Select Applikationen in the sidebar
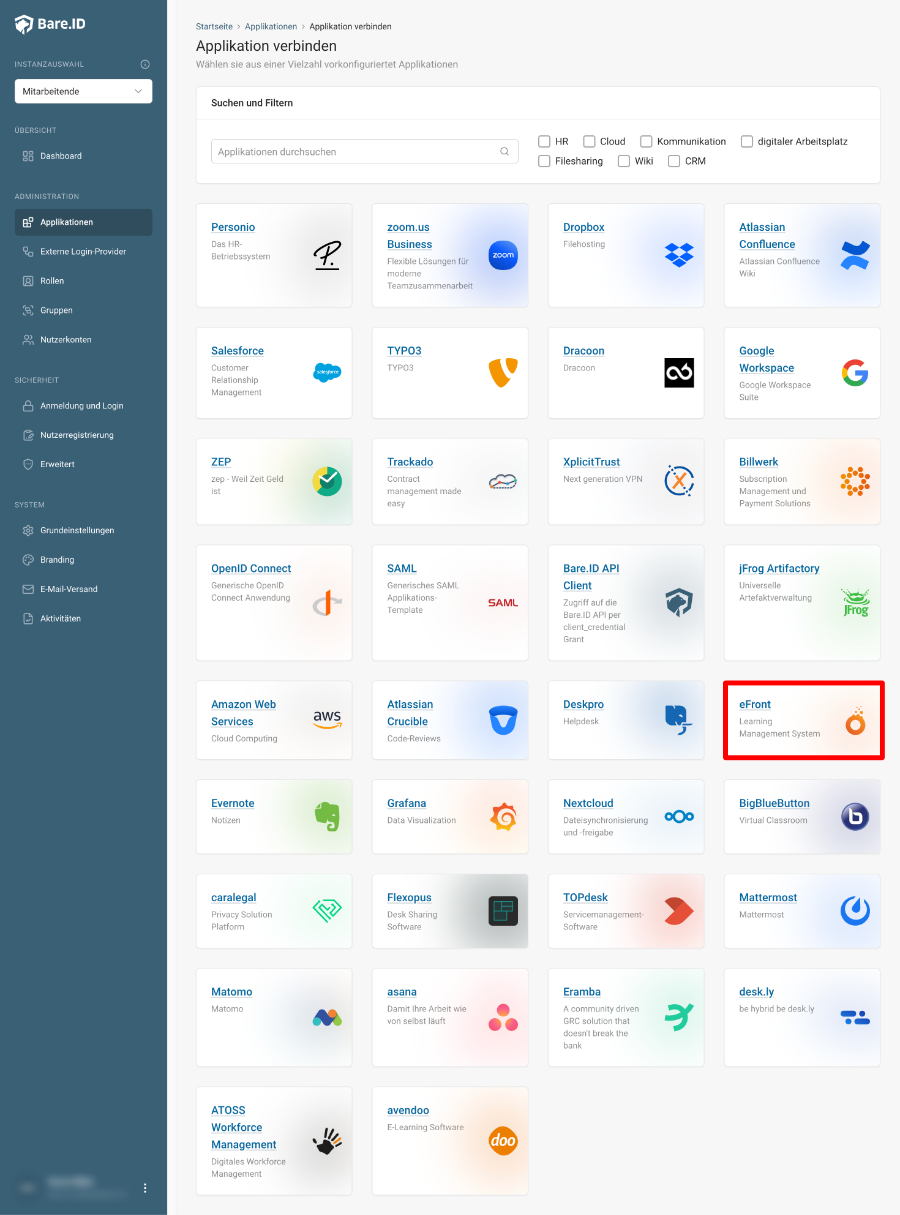This screenshot has width=900, height=1215. coord(83,222)
